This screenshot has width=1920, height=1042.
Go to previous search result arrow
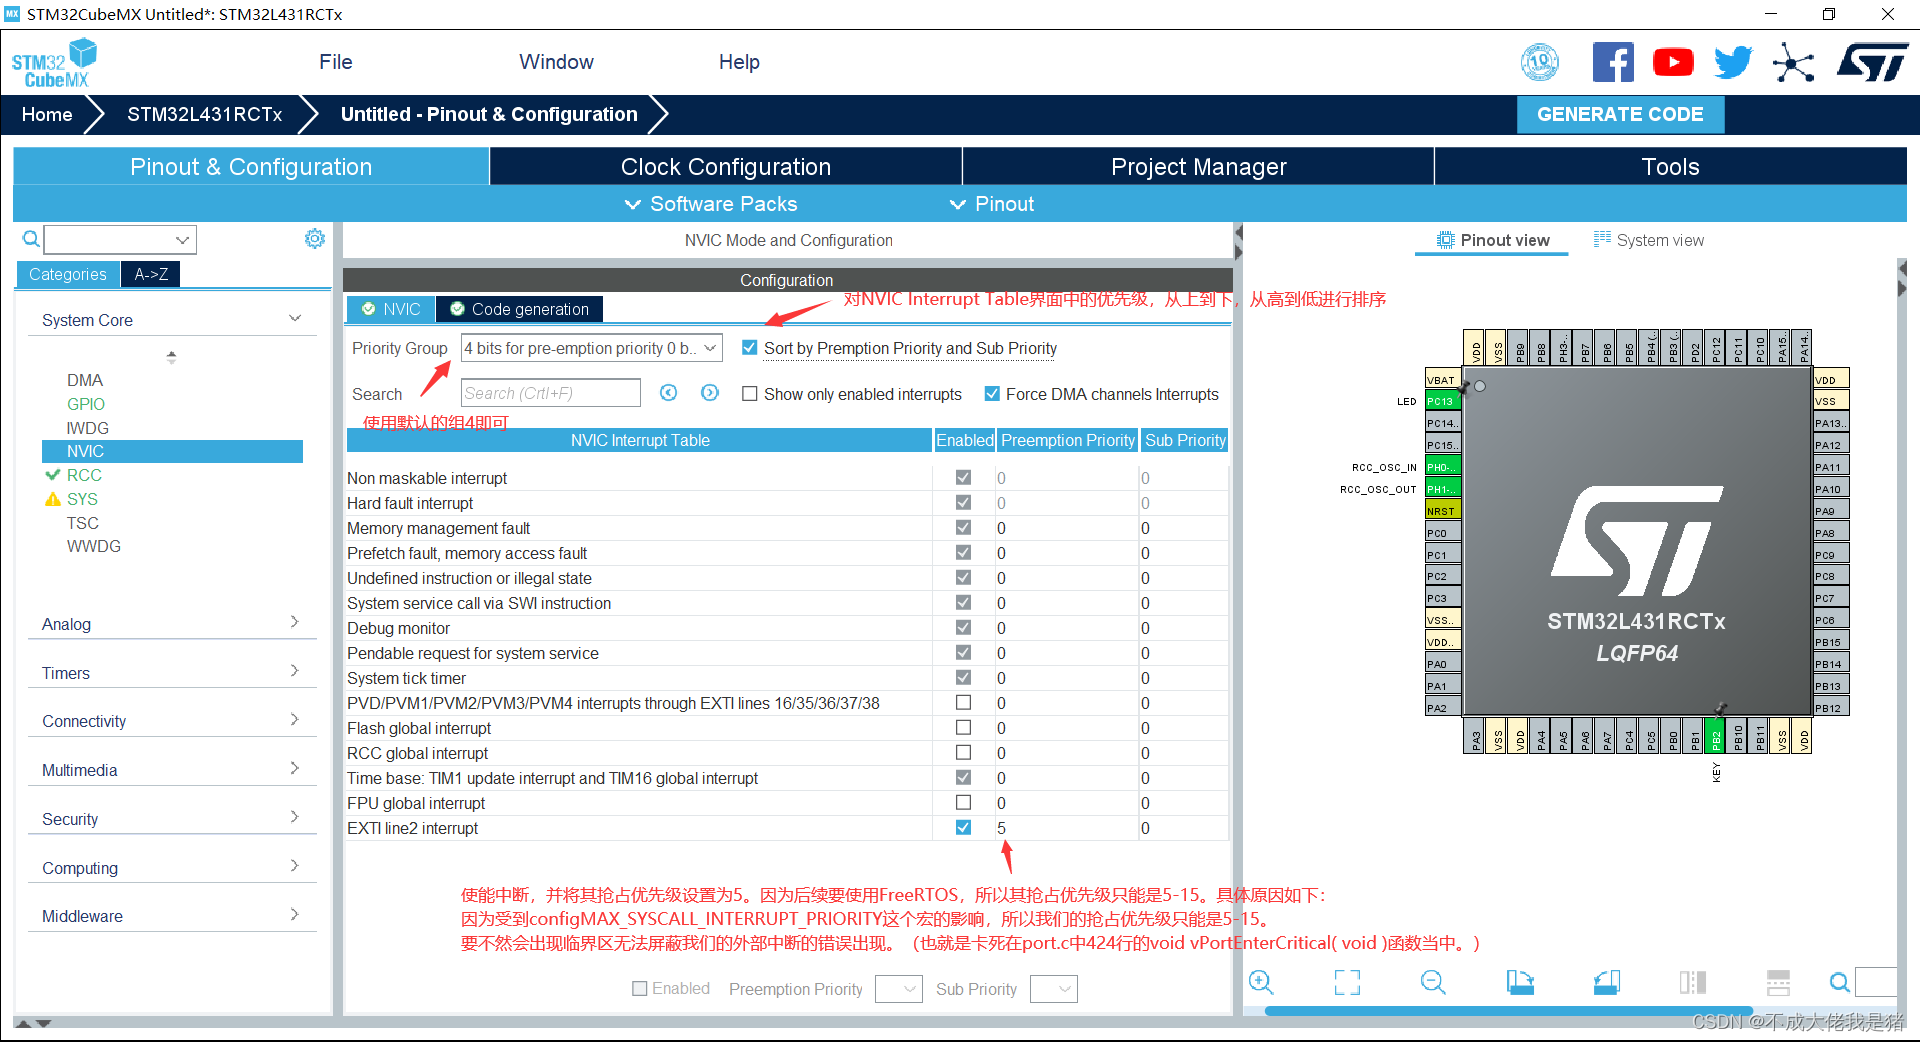(x=669, y=393)
